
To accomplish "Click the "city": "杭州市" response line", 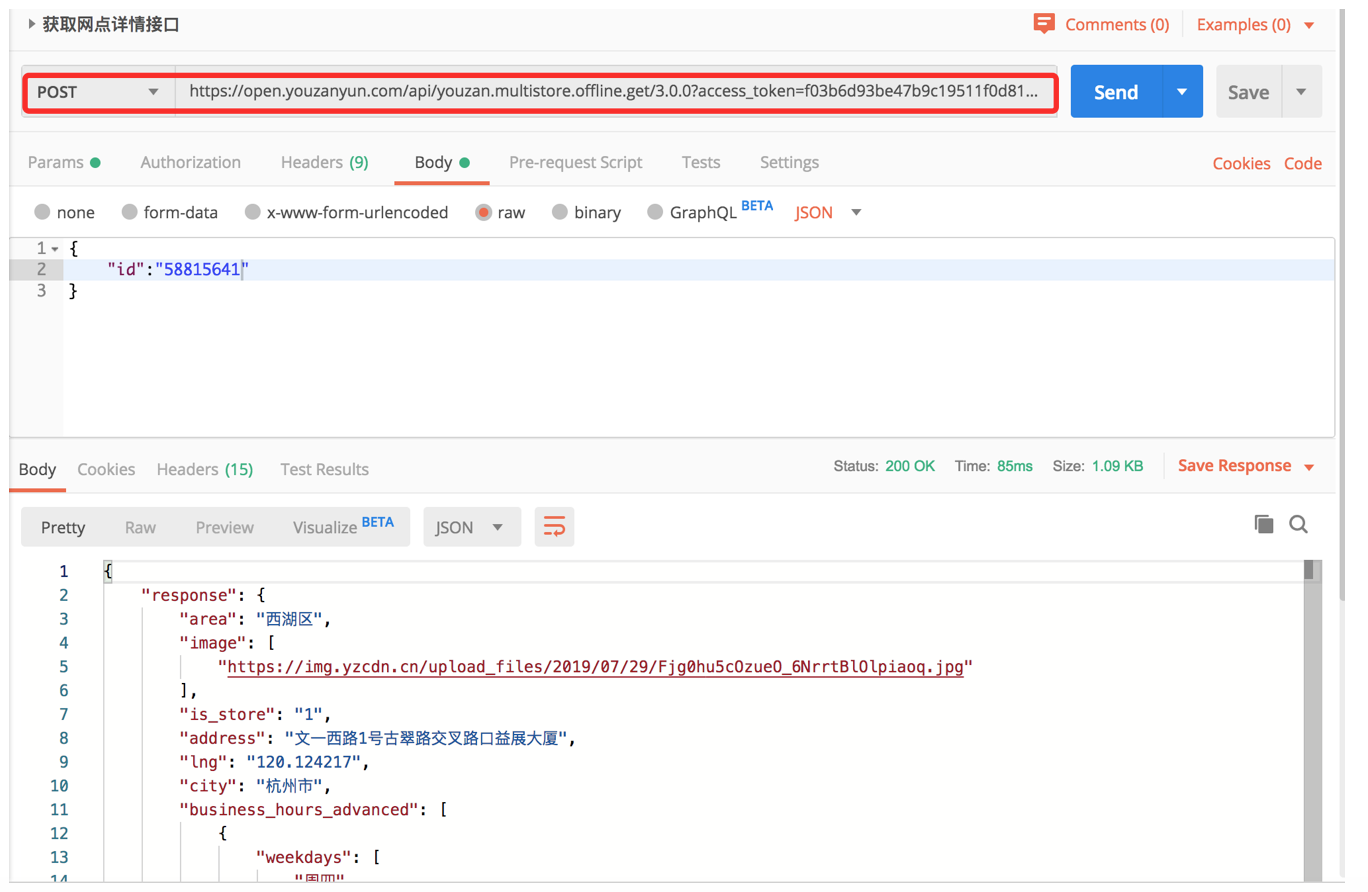I will [x=255, y=786].
